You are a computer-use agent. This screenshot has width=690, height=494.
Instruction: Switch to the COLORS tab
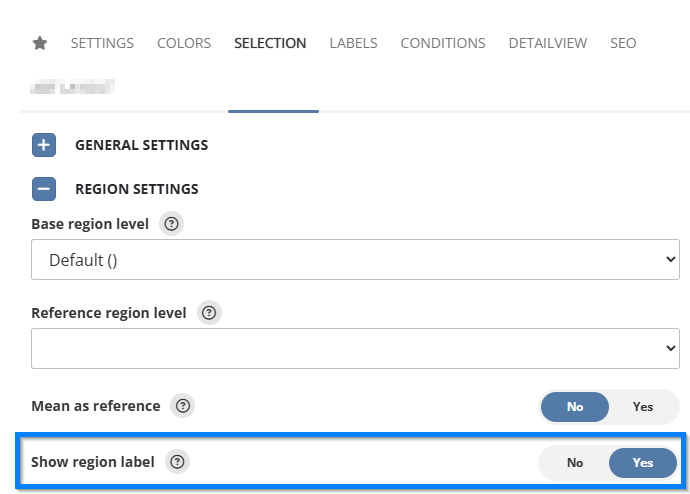(x=184, y=43)
